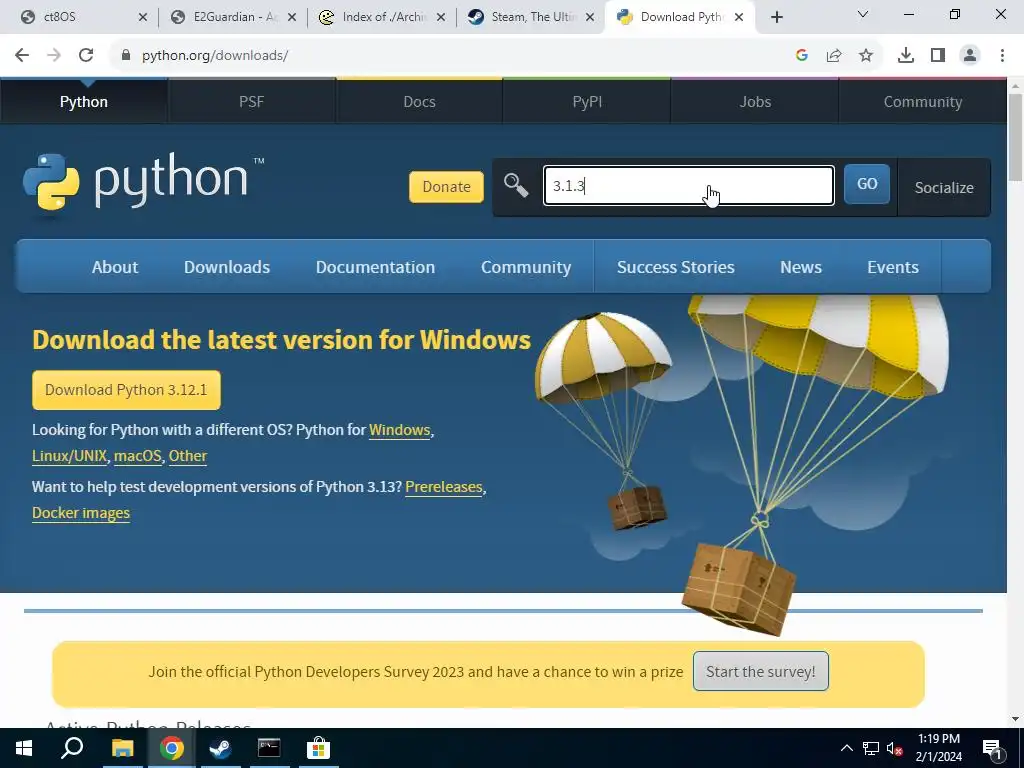Open the taskbar search icon

(x=72, y=748)
